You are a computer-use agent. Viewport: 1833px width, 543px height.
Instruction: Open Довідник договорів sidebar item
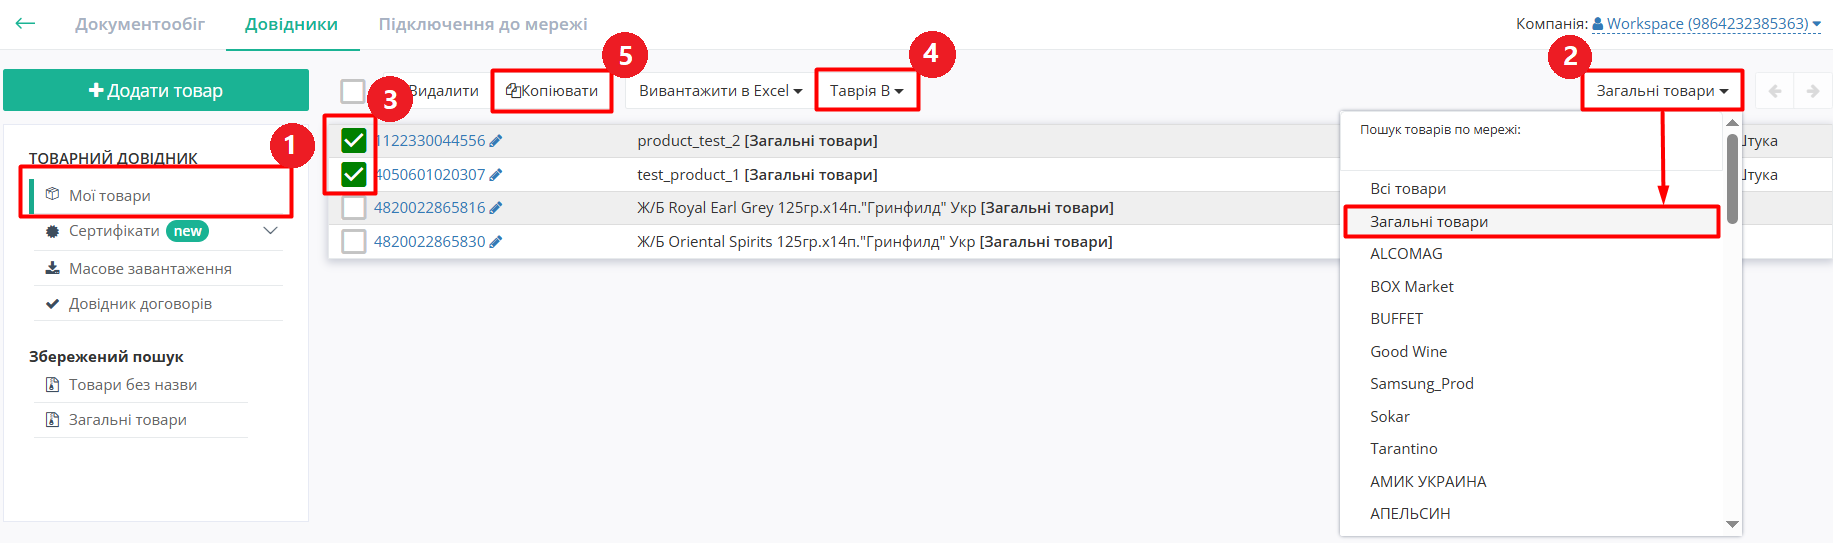click(140, 304)
